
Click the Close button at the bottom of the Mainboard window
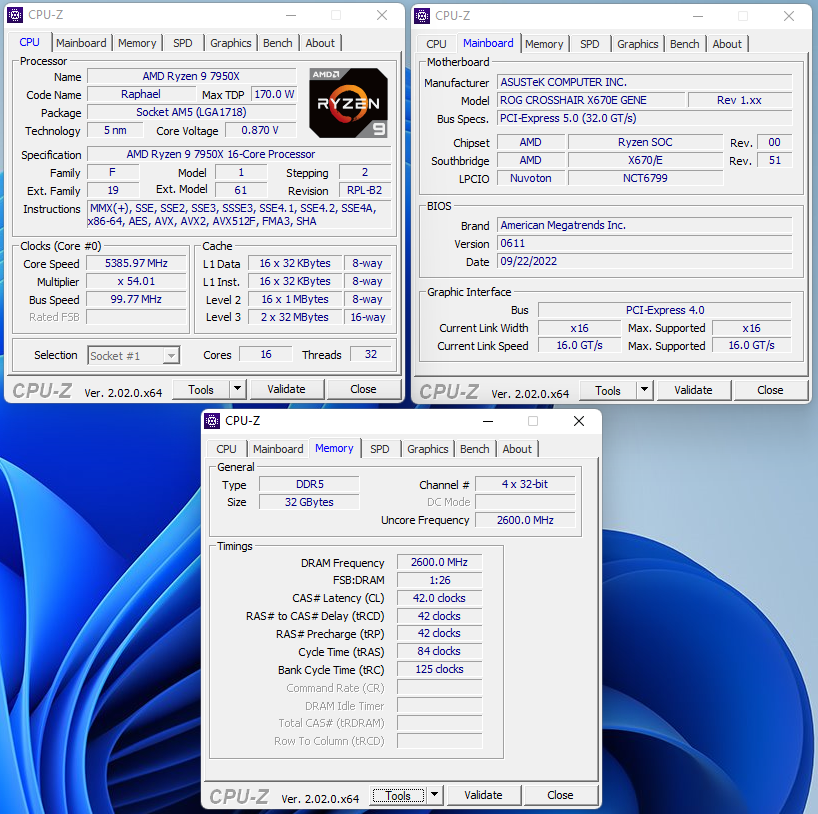click(770, 390)
